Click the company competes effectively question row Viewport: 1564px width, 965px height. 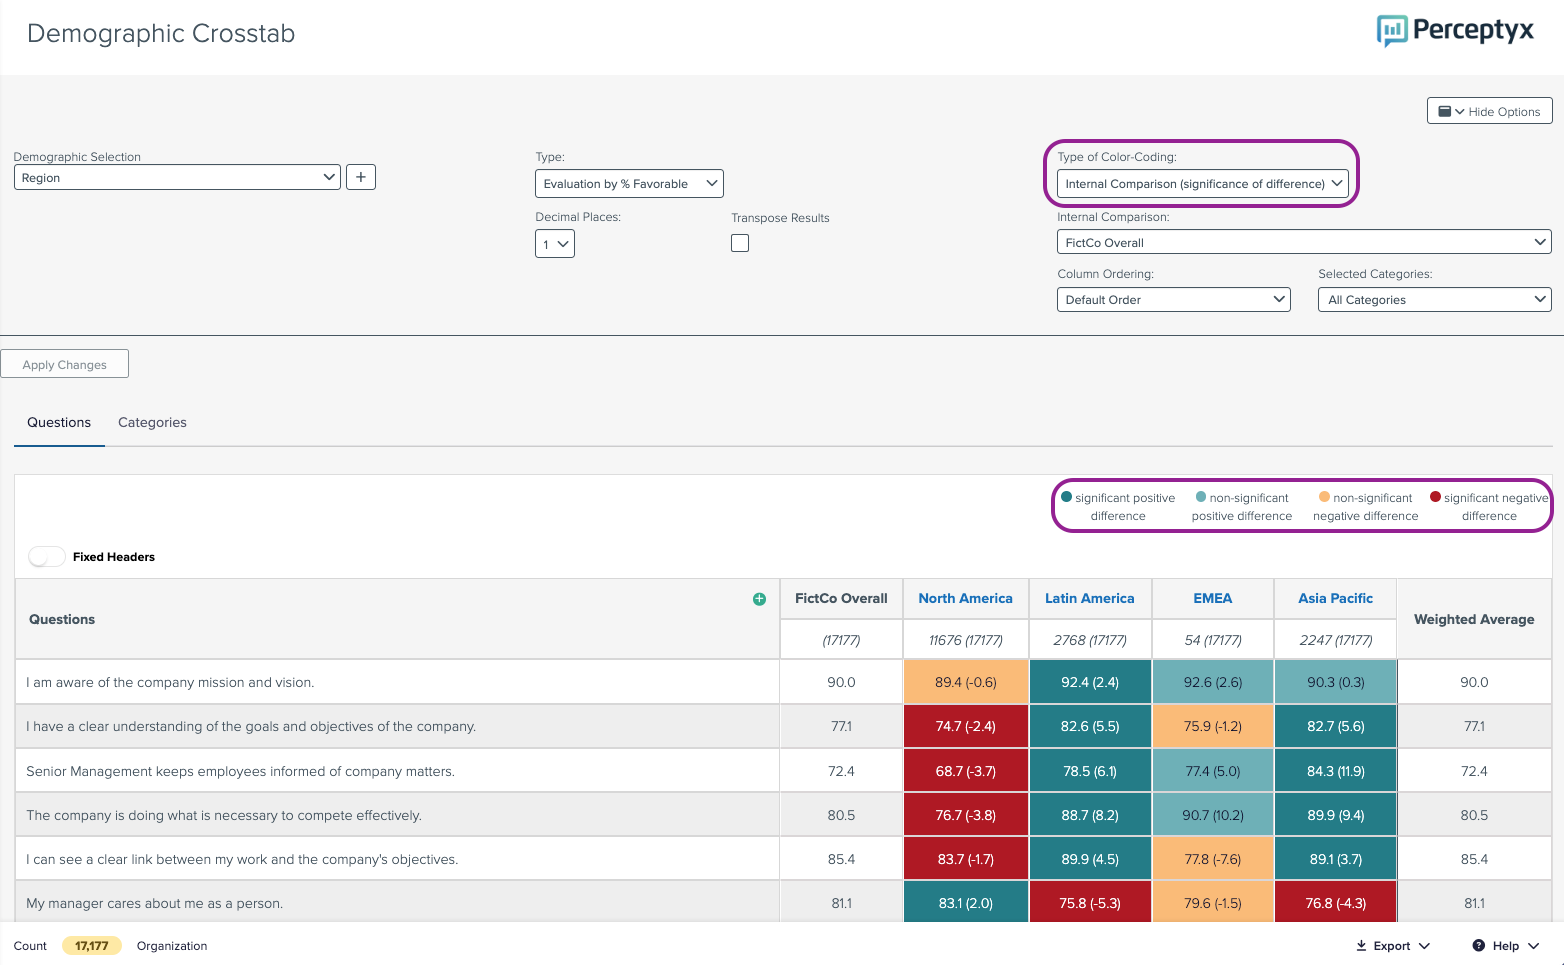click(x=397, y=815)
